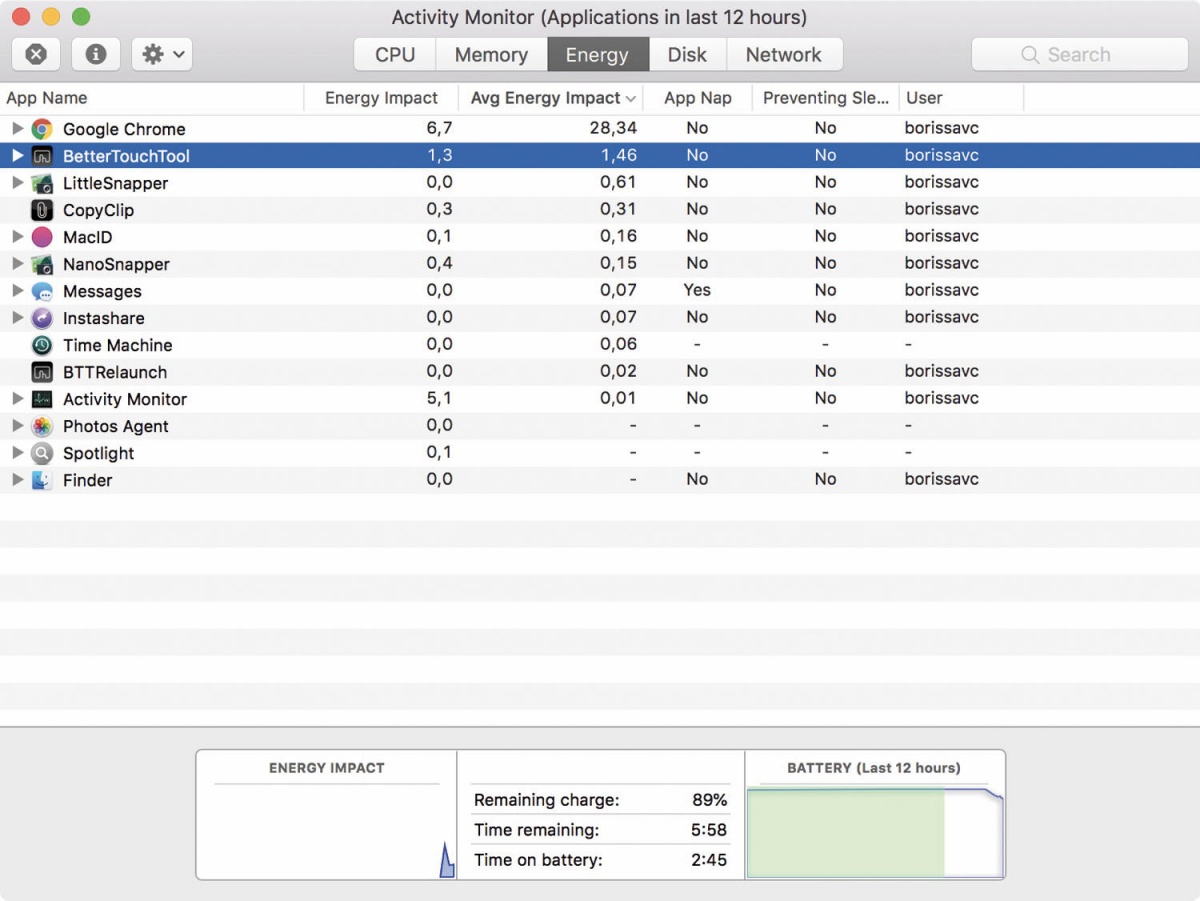Sort by Preventing Sleep column header
The width and height of the screenshot is (1200, 901).
coord(825,98)
